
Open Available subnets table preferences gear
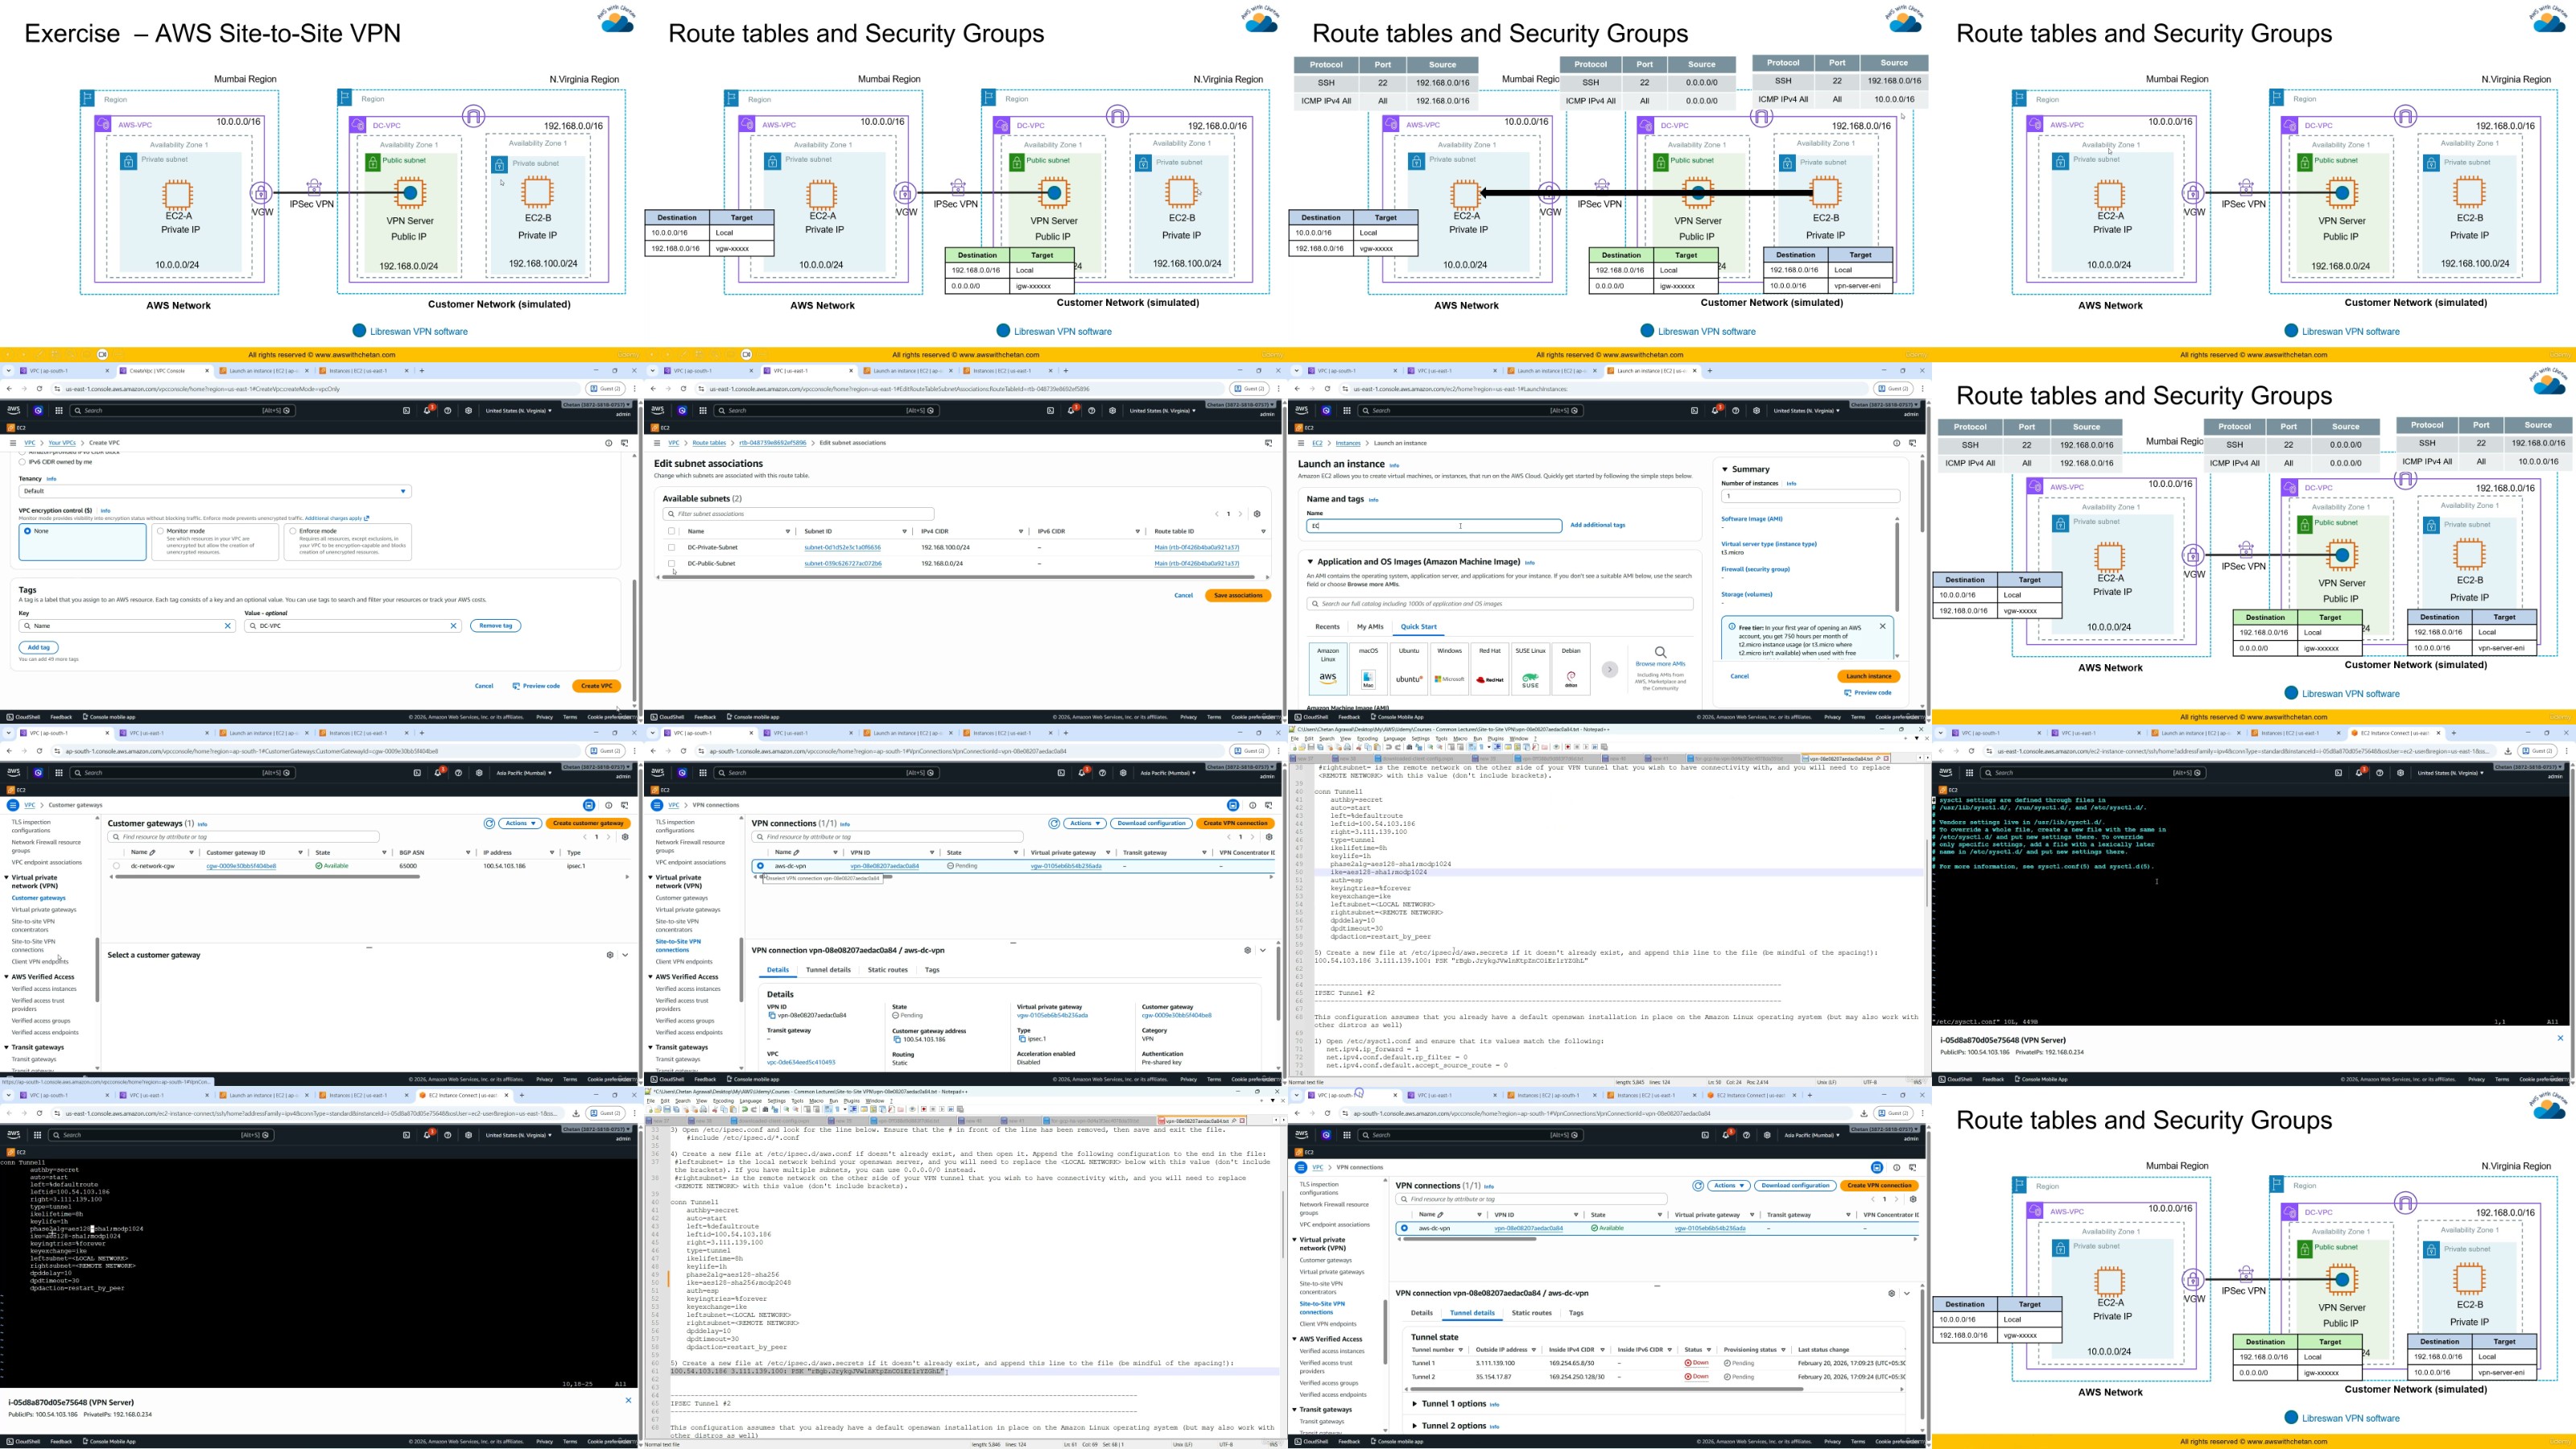(1257, 514)
